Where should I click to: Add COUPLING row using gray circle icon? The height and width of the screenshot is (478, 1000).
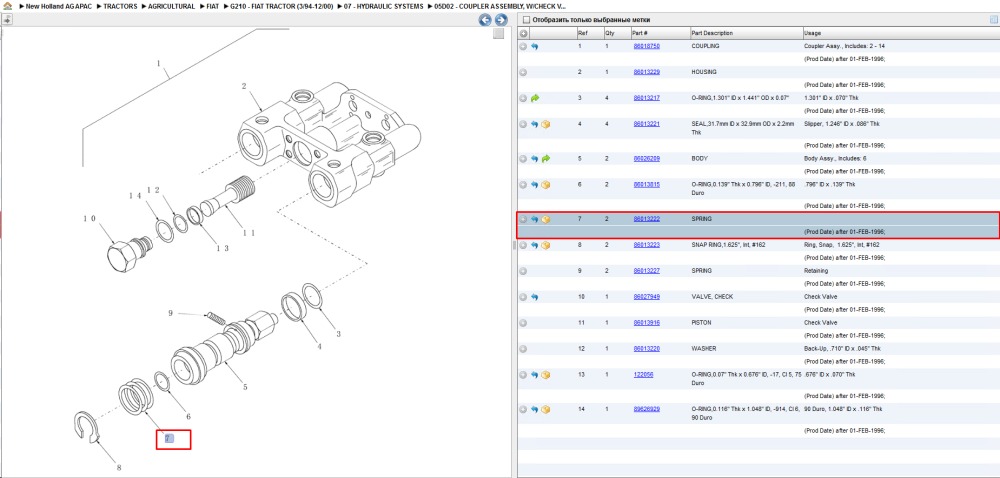coord(523,47)
